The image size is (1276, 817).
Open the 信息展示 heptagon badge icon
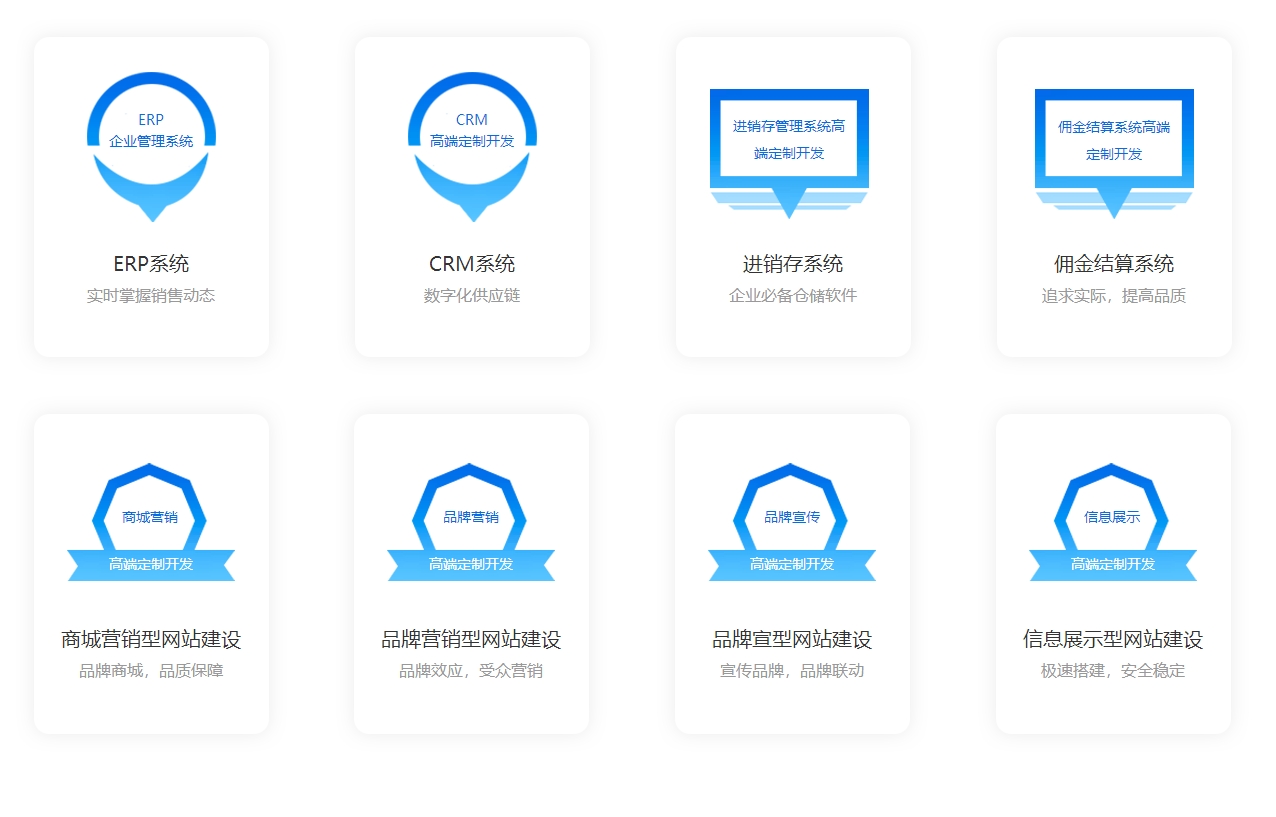(1113, 522)
